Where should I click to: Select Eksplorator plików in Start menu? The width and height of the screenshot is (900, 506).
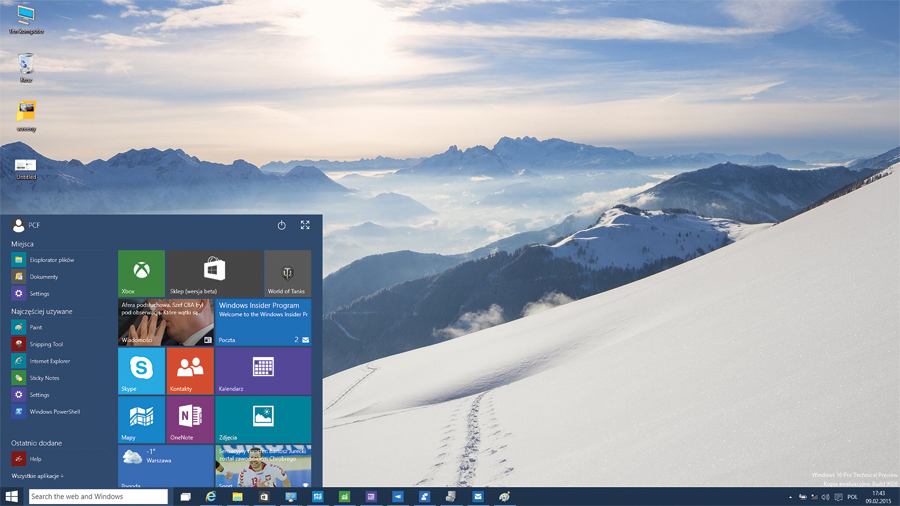click(x=51, y=260)
